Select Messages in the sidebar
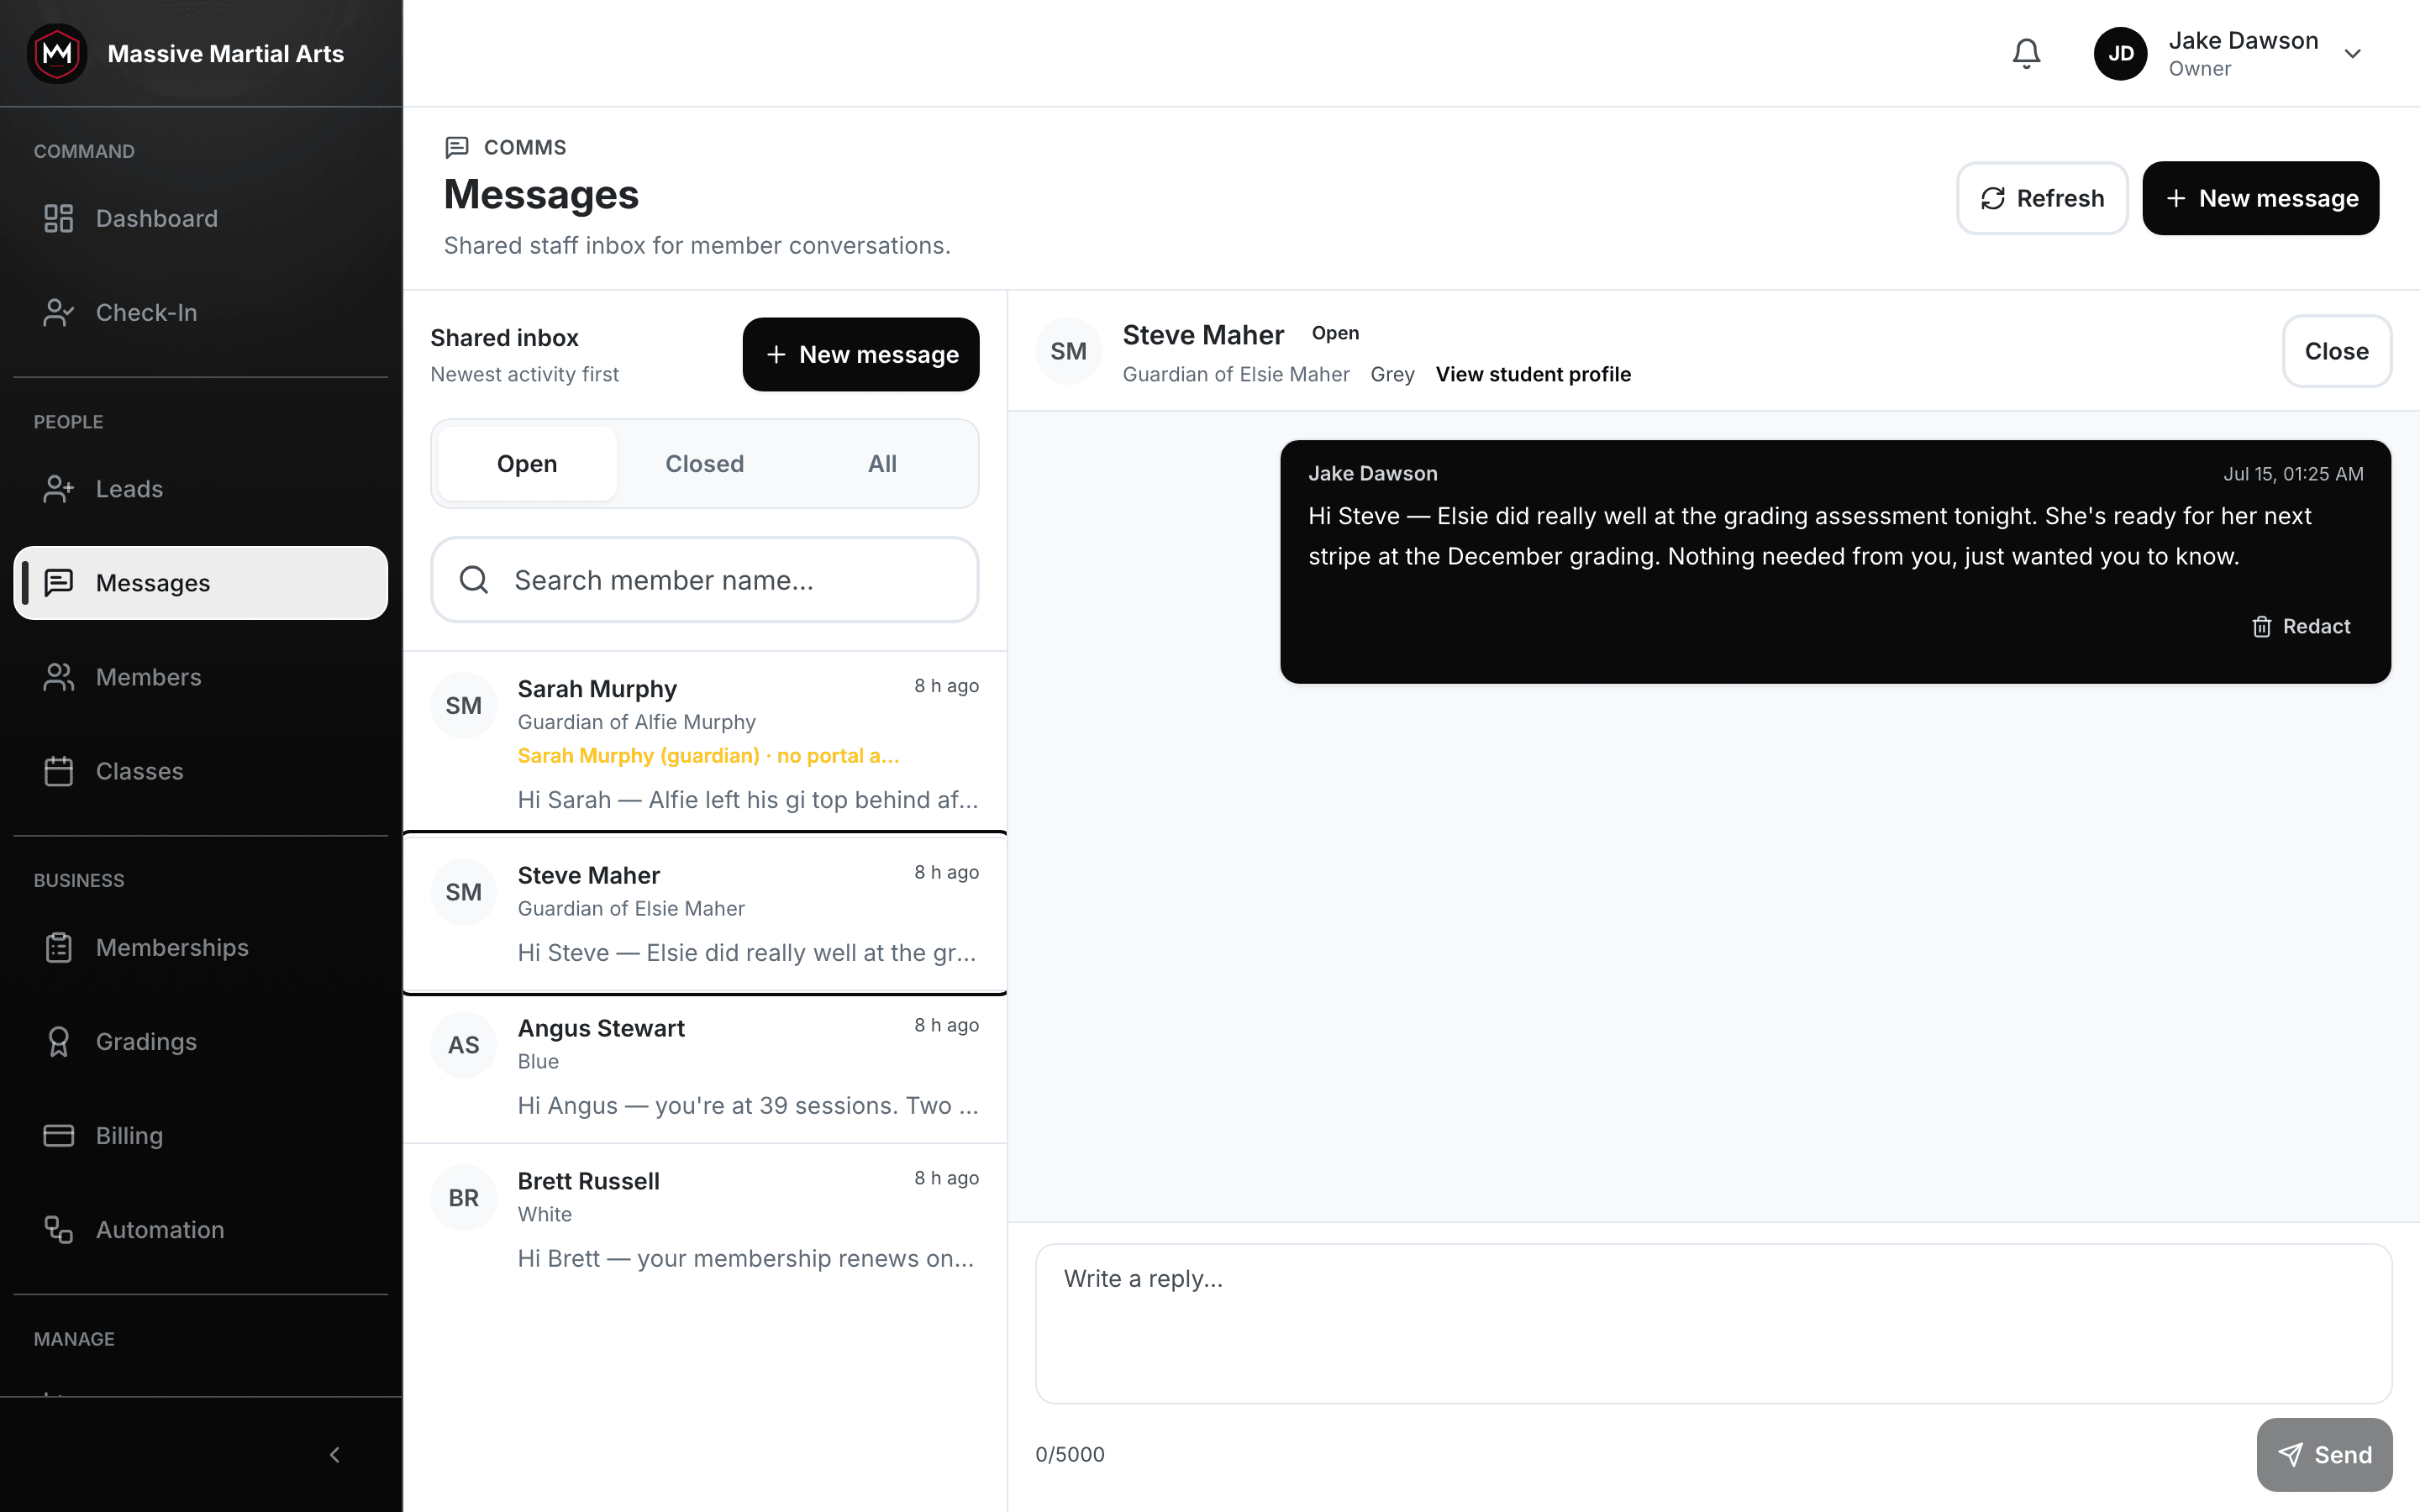Viewport: 2420px width, 1512px height. coord(200,583)
